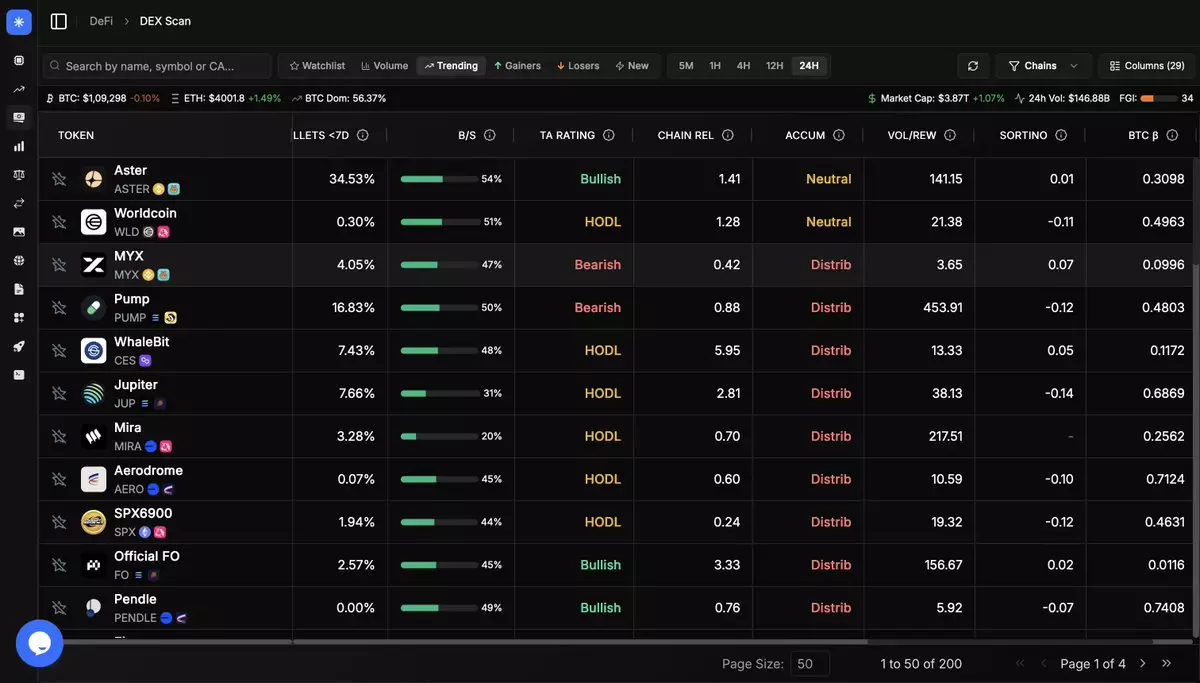
Task: Open the globe icon in left sidebar
Action: click(x=19, y=260)
